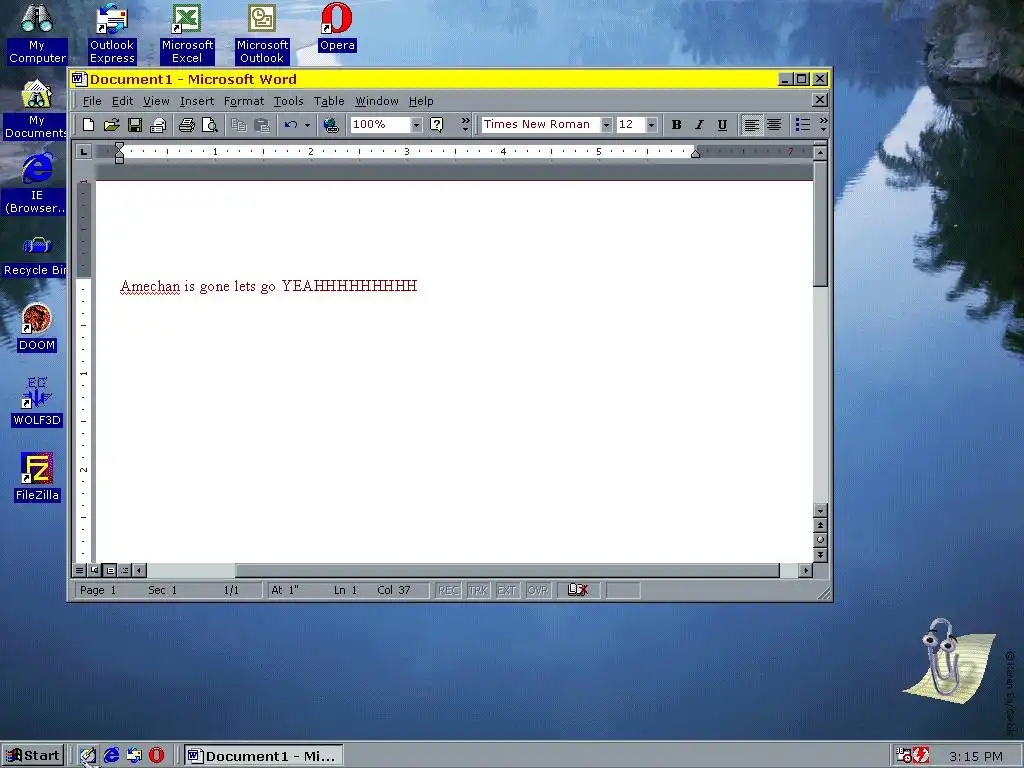Click the vertical scrollbar thumb
Image resolution: width=1024 pixels, height=768 pixels.
821,223
